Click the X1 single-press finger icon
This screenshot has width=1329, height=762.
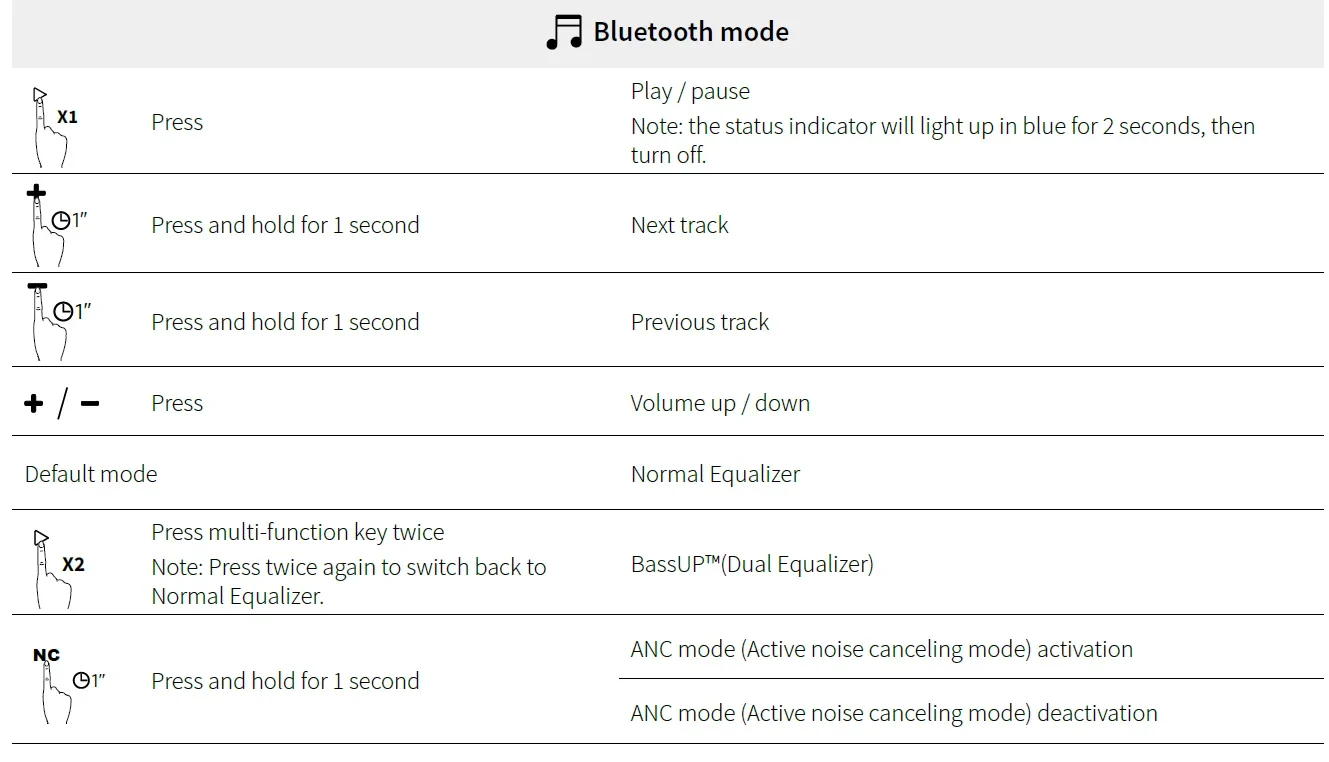[x=50, y=127]
